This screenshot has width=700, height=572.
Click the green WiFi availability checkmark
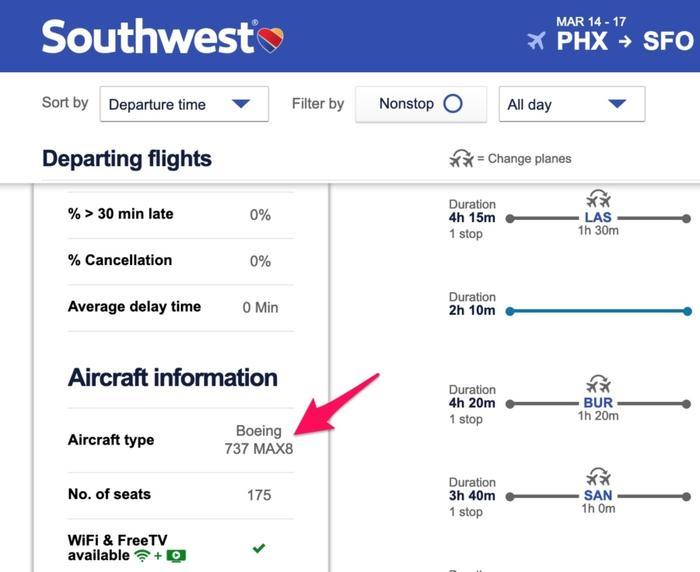259,548
